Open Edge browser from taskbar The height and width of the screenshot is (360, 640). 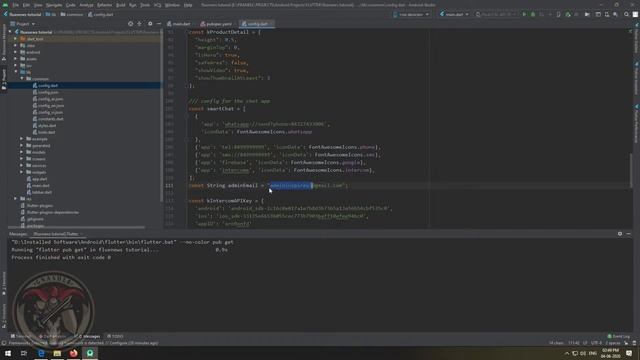[x=41, y=353]
